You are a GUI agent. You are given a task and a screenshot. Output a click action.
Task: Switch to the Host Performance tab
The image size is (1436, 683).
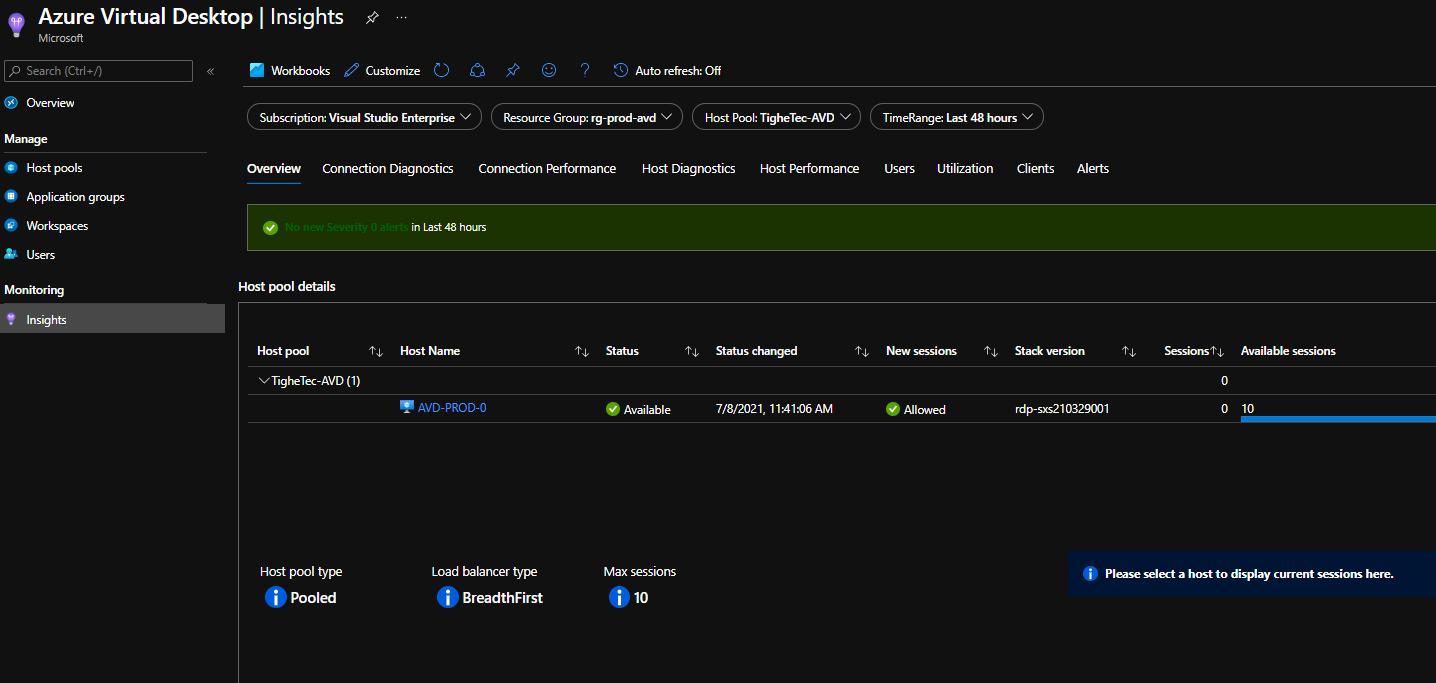809,169
